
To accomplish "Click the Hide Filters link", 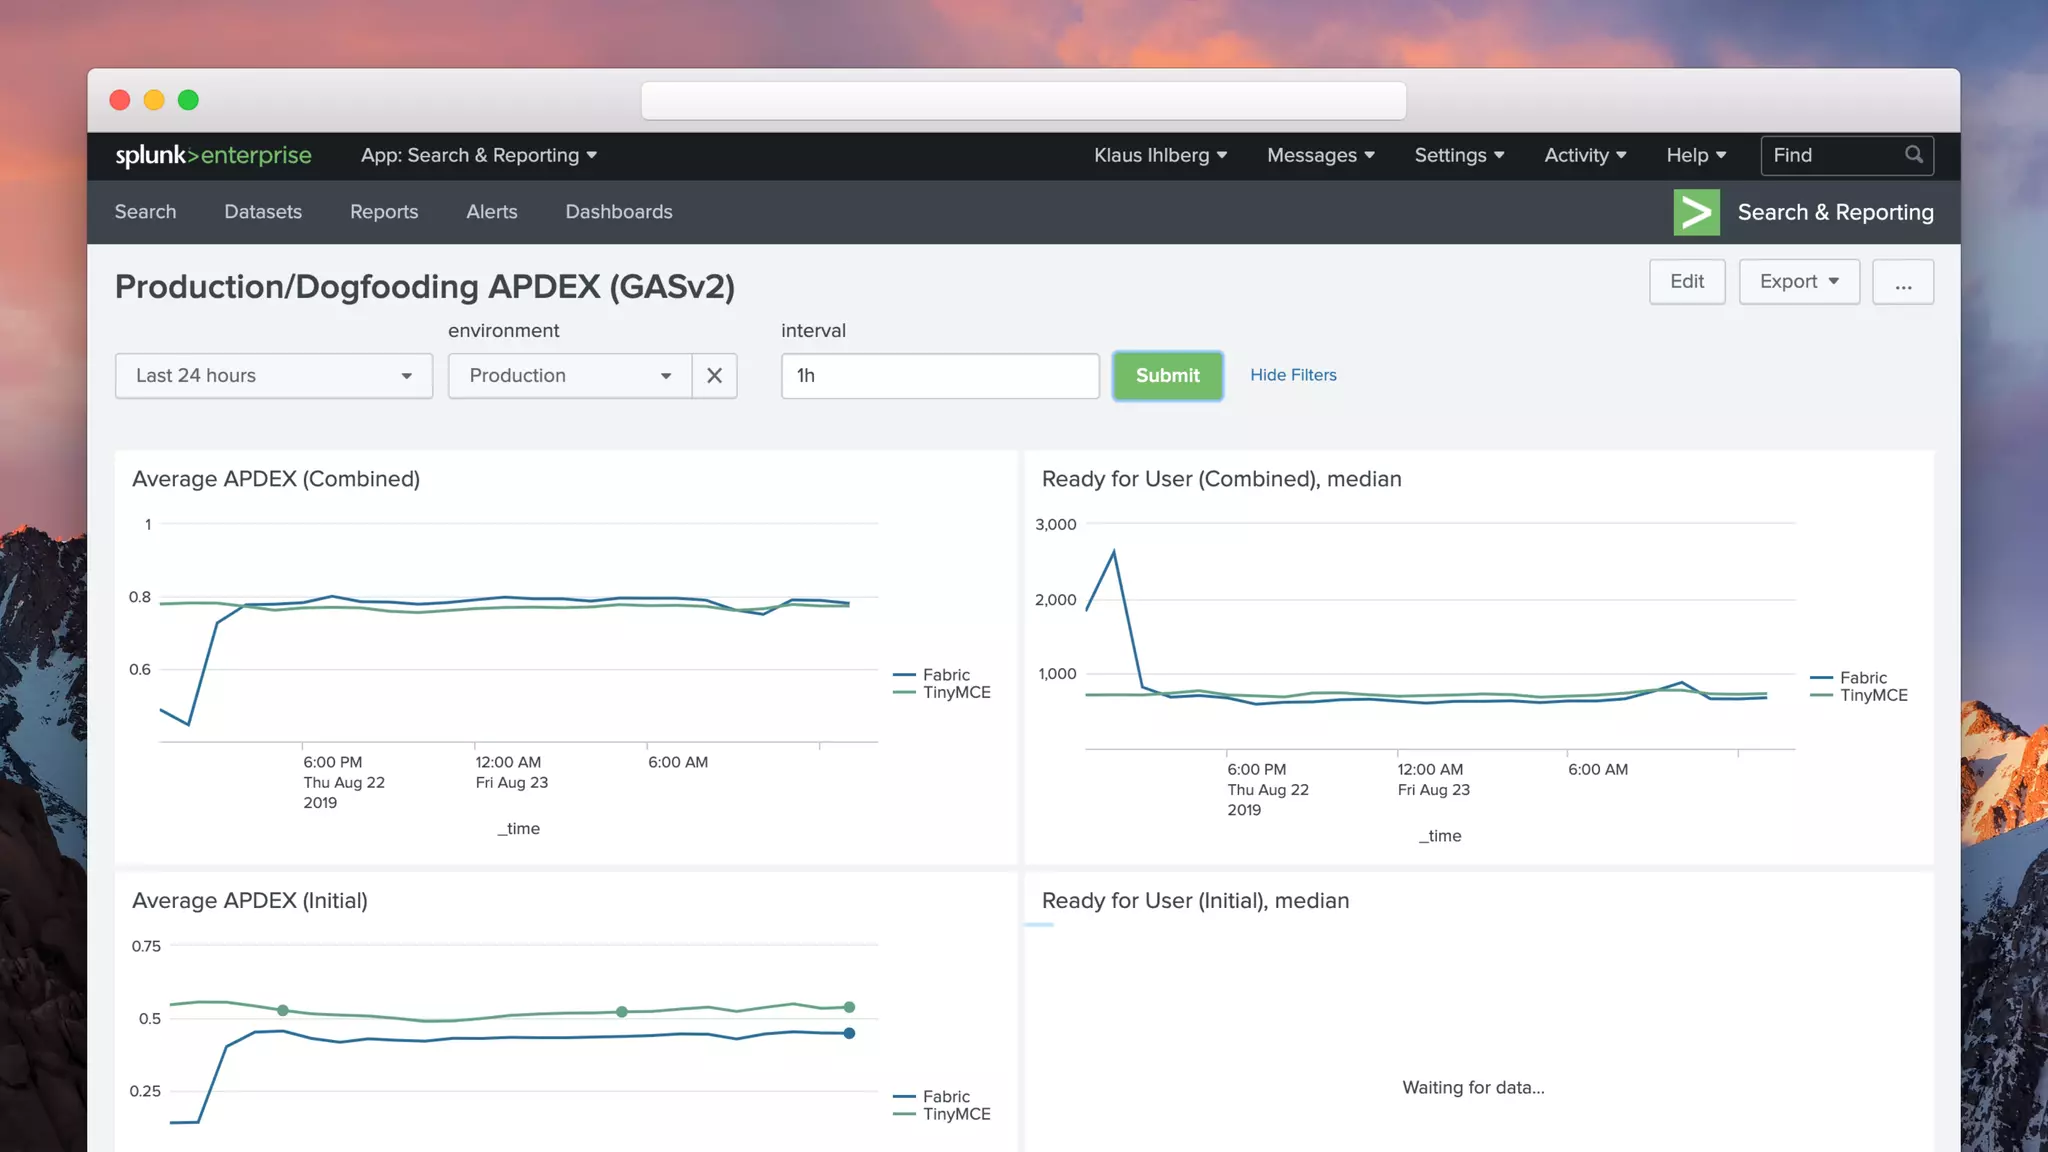I will 1292,375.
